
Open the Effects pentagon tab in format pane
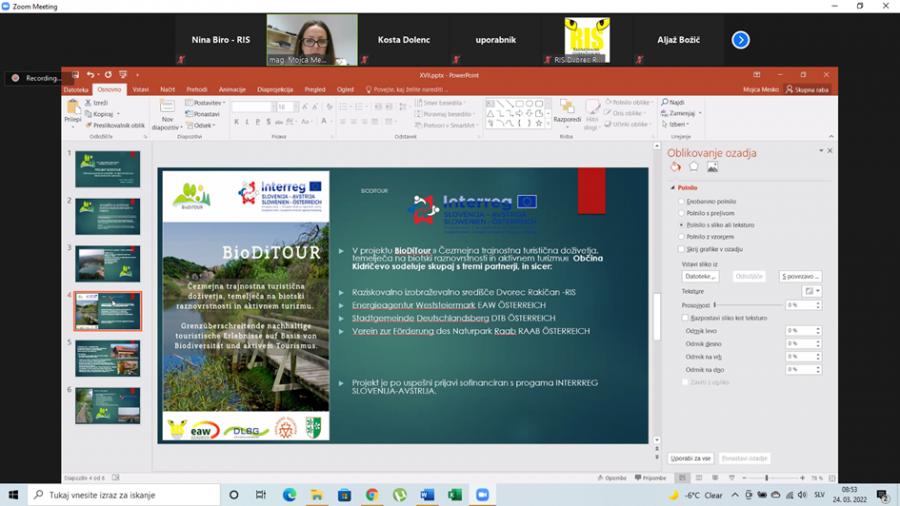(693, 166)
